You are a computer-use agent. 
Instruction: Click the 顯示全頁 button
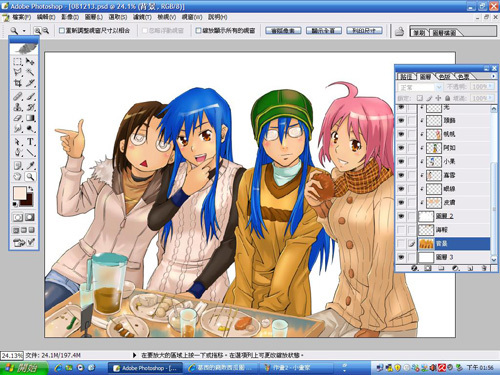coord(324,31)
